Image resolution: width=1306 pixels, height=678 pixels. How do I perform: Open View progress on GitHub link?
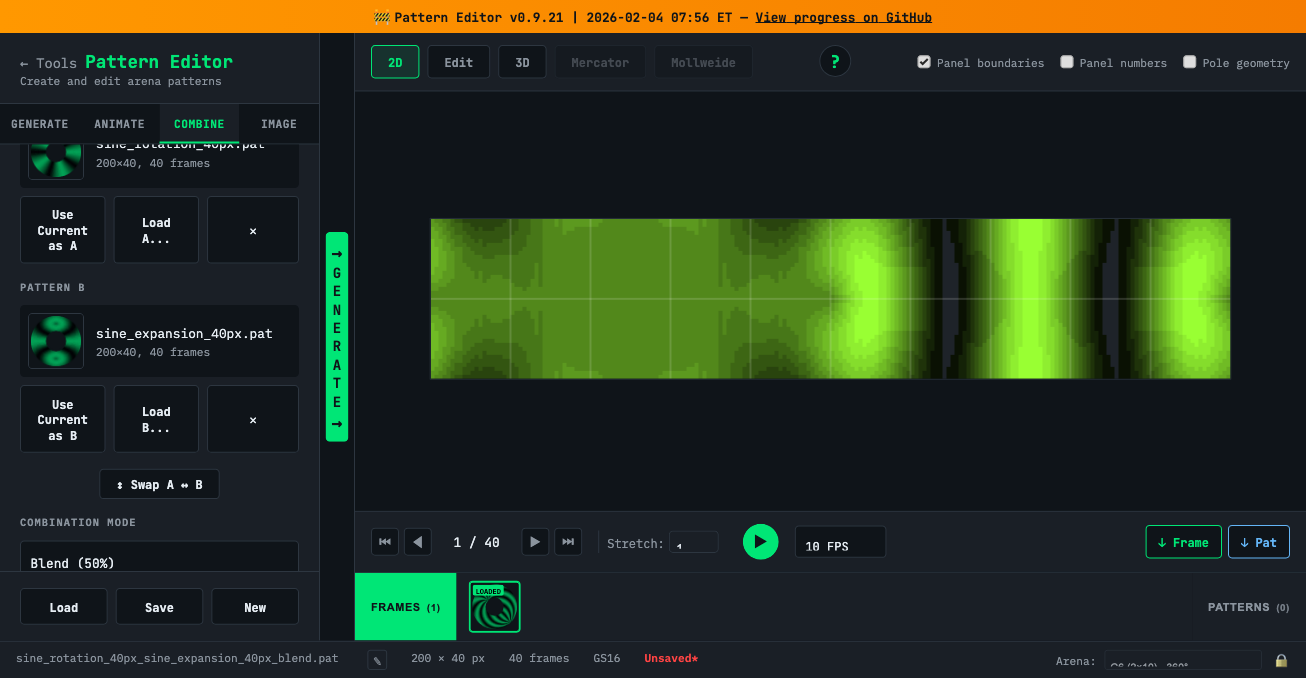click(x=843, y=17)
